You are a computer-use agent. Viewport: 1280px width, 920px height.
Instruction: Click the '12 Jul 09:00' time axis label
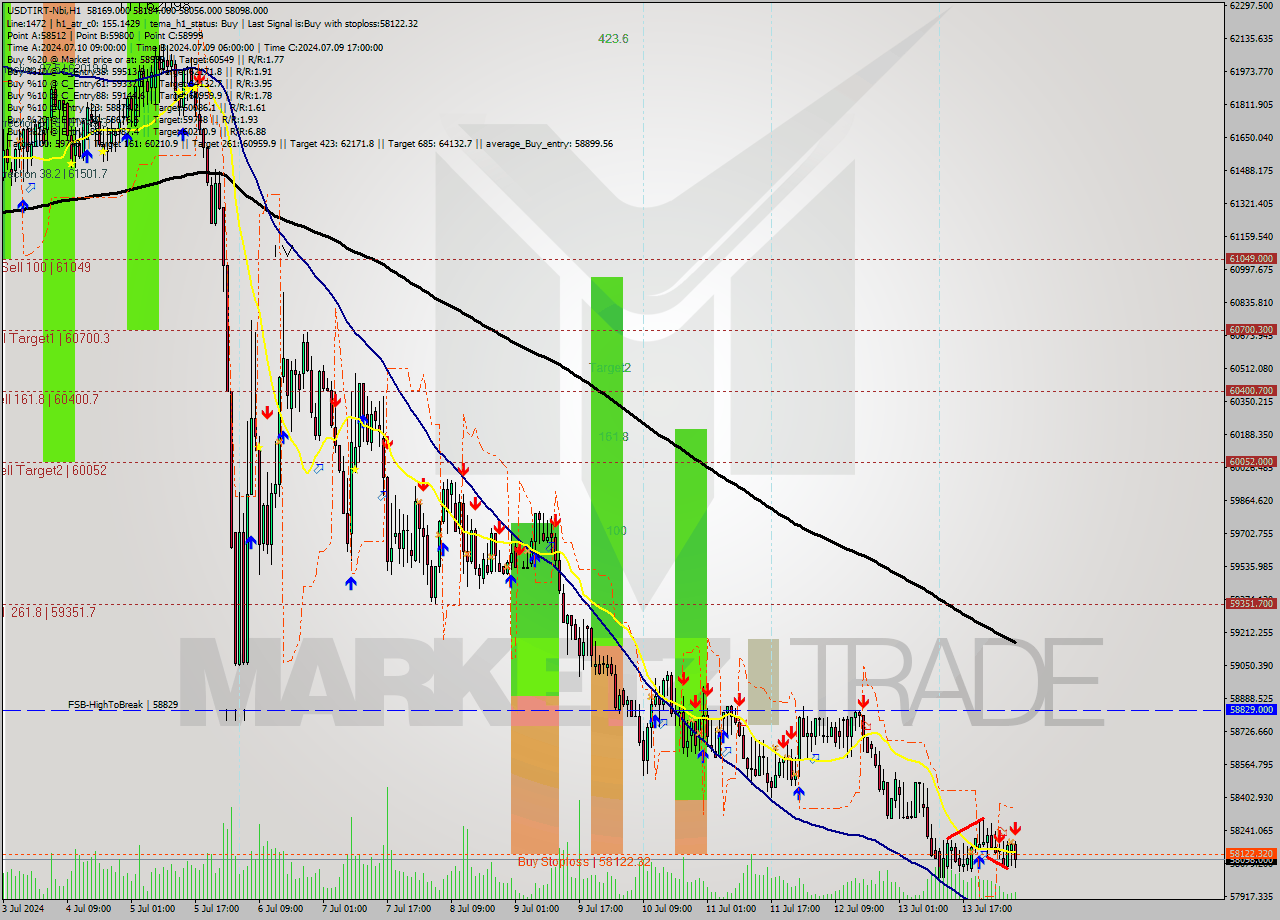tap(858, 910)
